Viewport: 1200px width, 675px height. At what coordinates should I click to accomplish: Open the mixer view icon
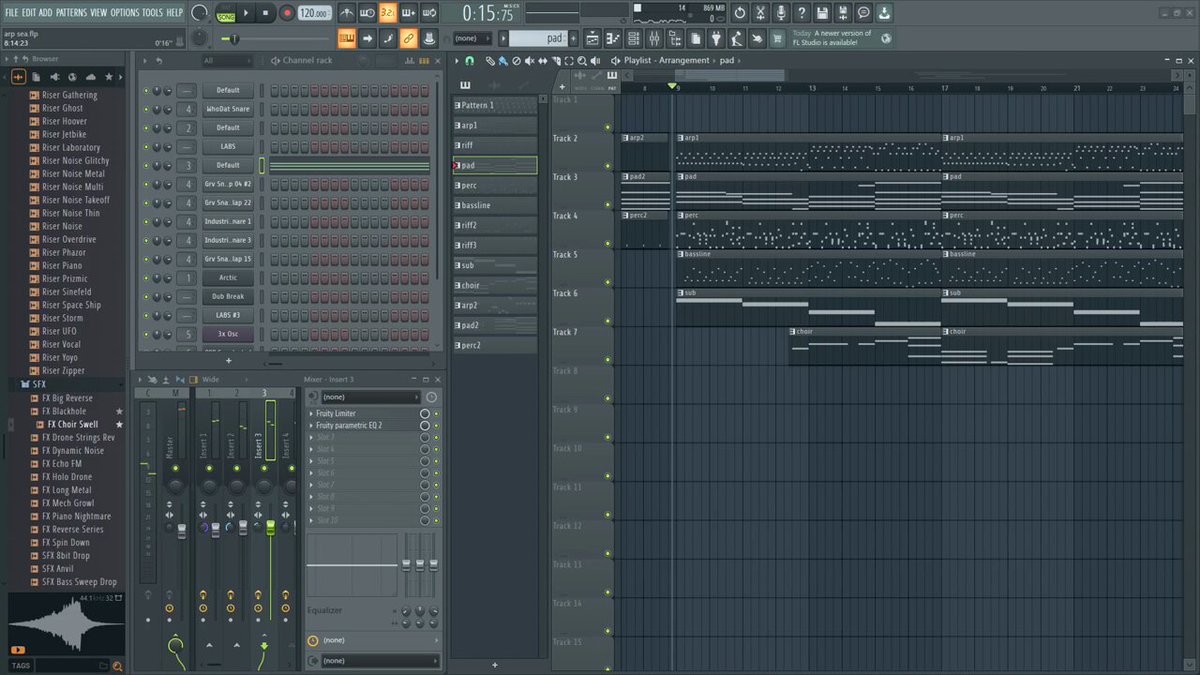point(654,38)
